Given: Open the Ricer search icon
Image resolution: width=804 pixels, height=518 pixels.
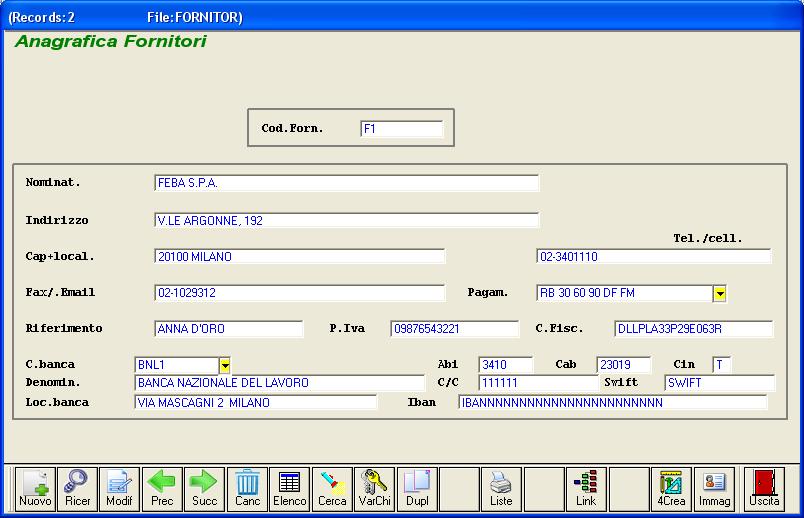Looking at the screenshot, I should (77, 489).
